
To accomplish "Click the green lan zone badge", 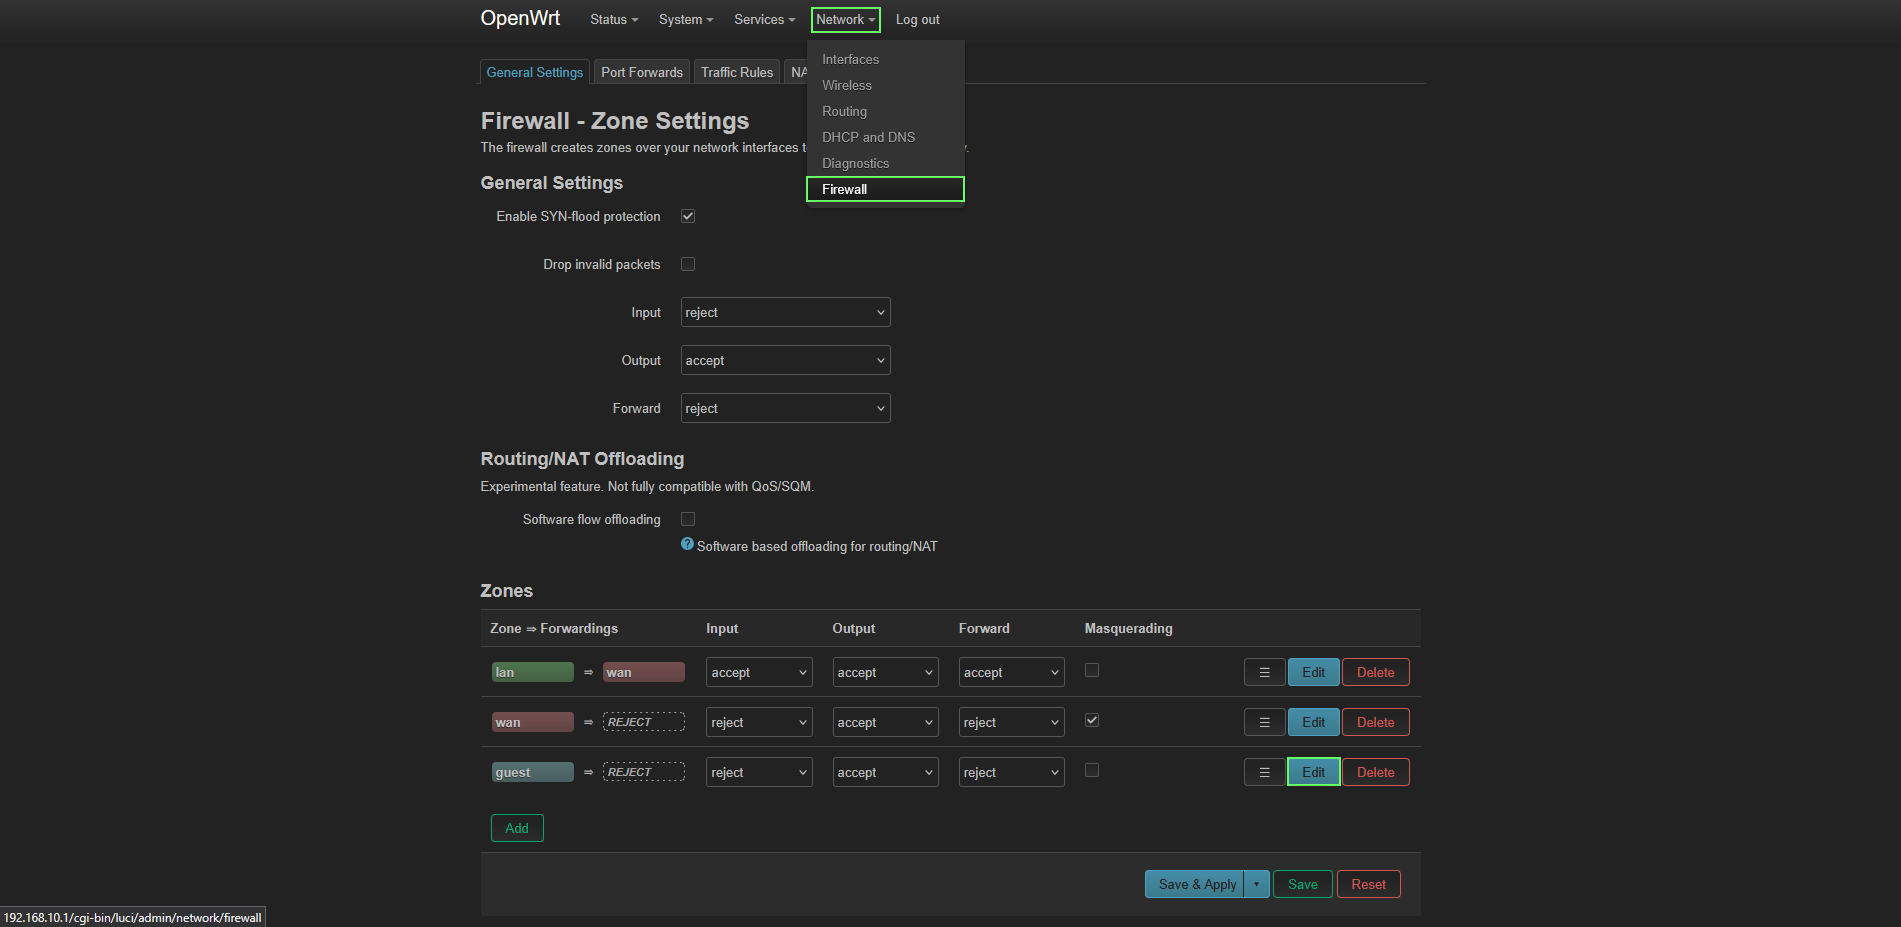I will tap(533, 672).
